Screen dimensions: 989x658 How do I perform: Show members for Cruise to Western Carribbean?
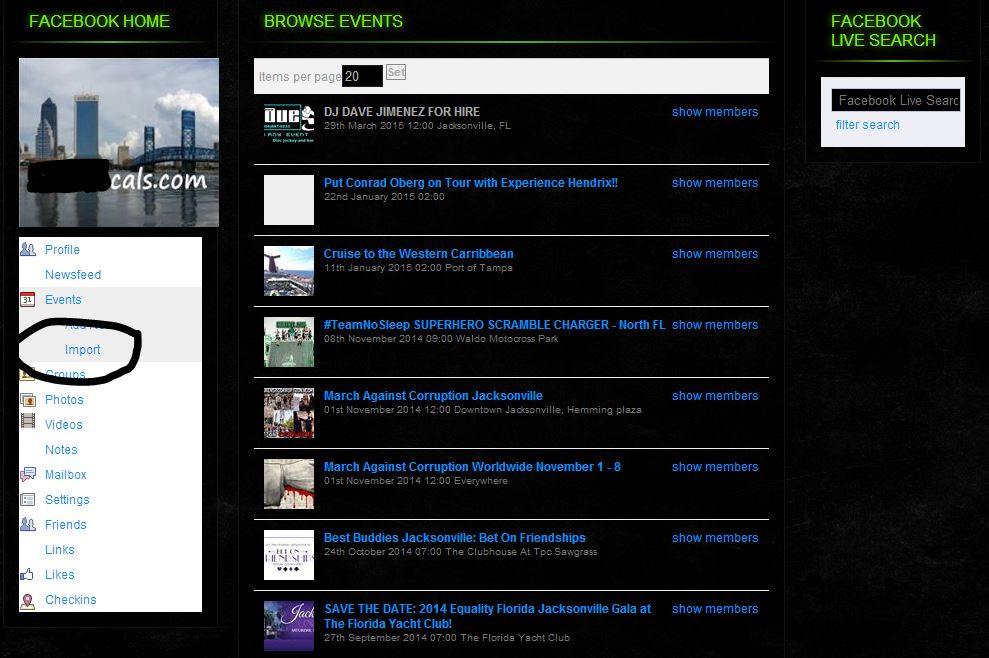[x=714, y=254]
